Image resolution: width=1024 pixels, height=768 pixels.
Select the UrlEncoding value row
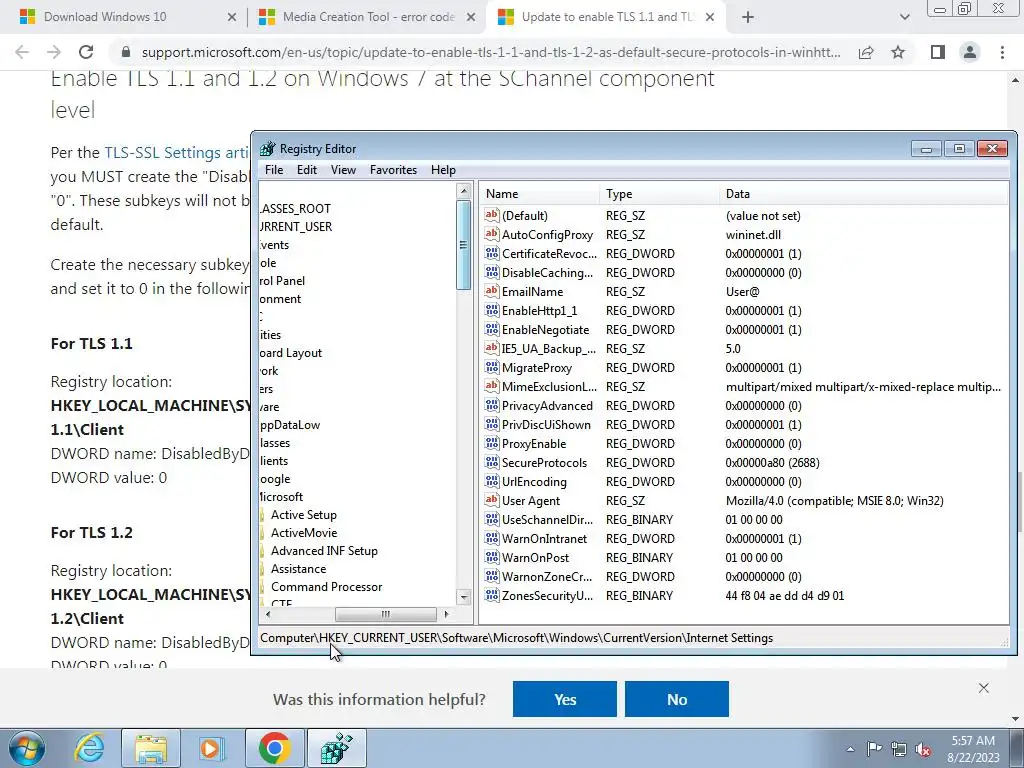(x=744, y=481)
